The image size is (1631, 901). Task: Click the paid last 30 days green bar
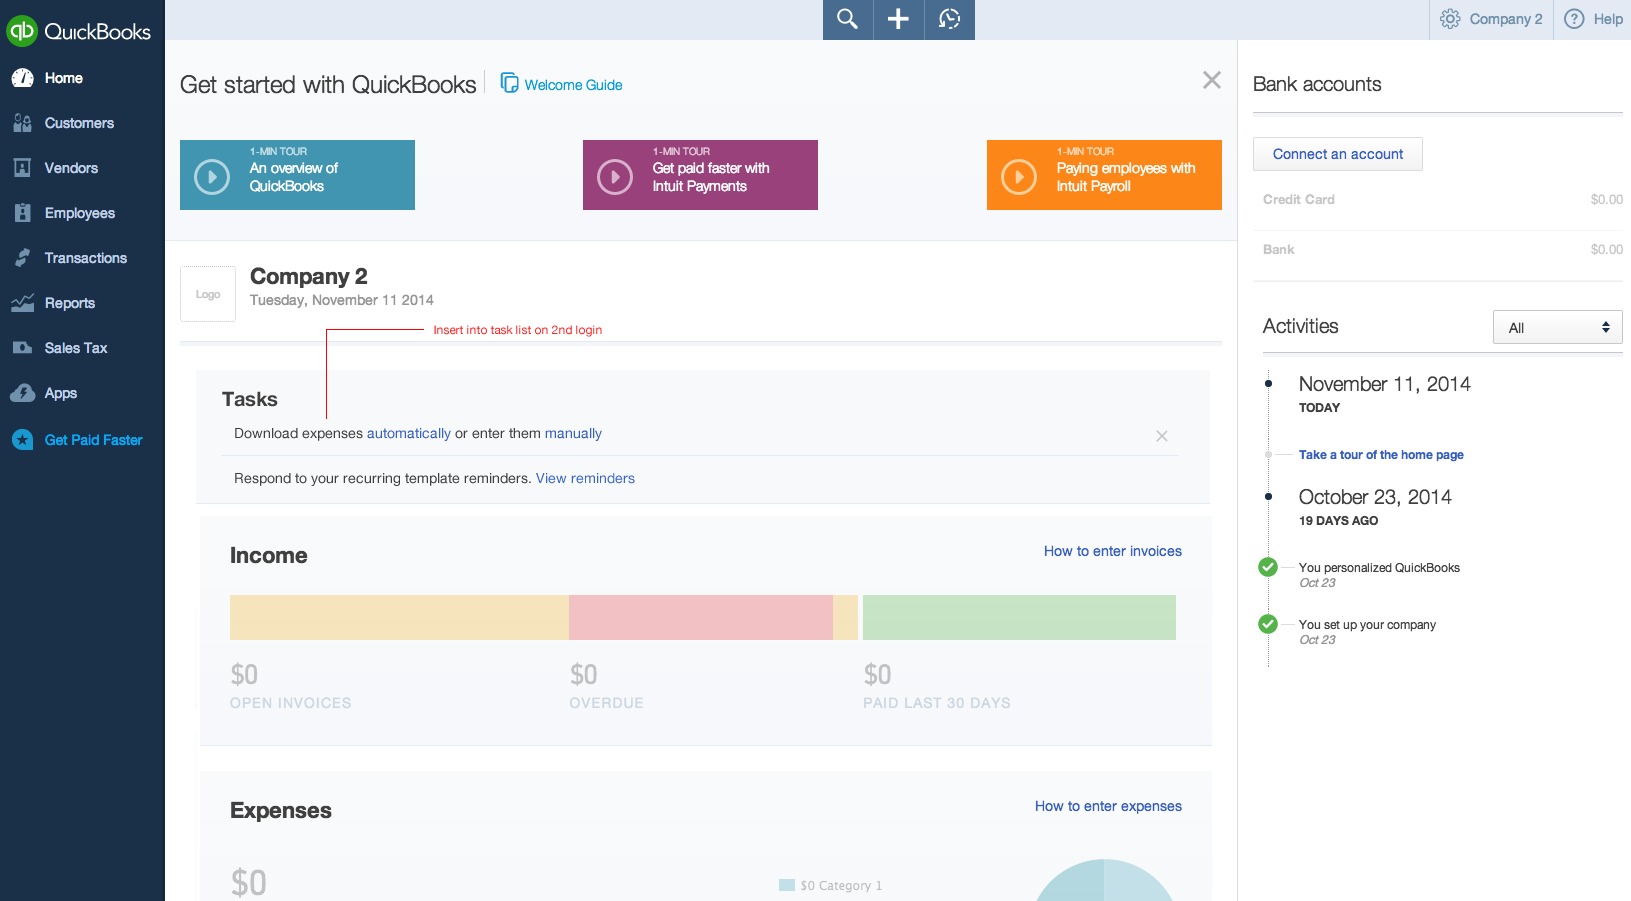[1019, 617]
